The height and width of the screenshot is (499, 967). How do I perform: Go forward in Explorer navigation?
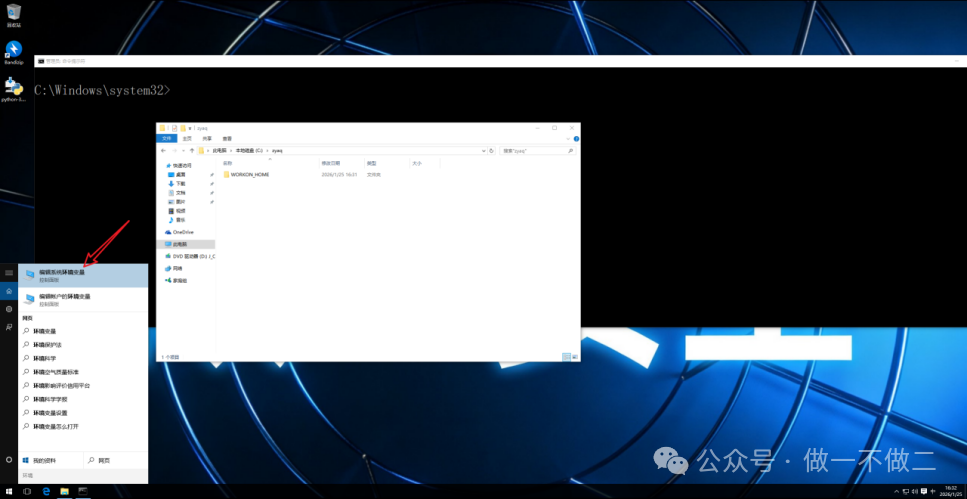pos(175,151)
